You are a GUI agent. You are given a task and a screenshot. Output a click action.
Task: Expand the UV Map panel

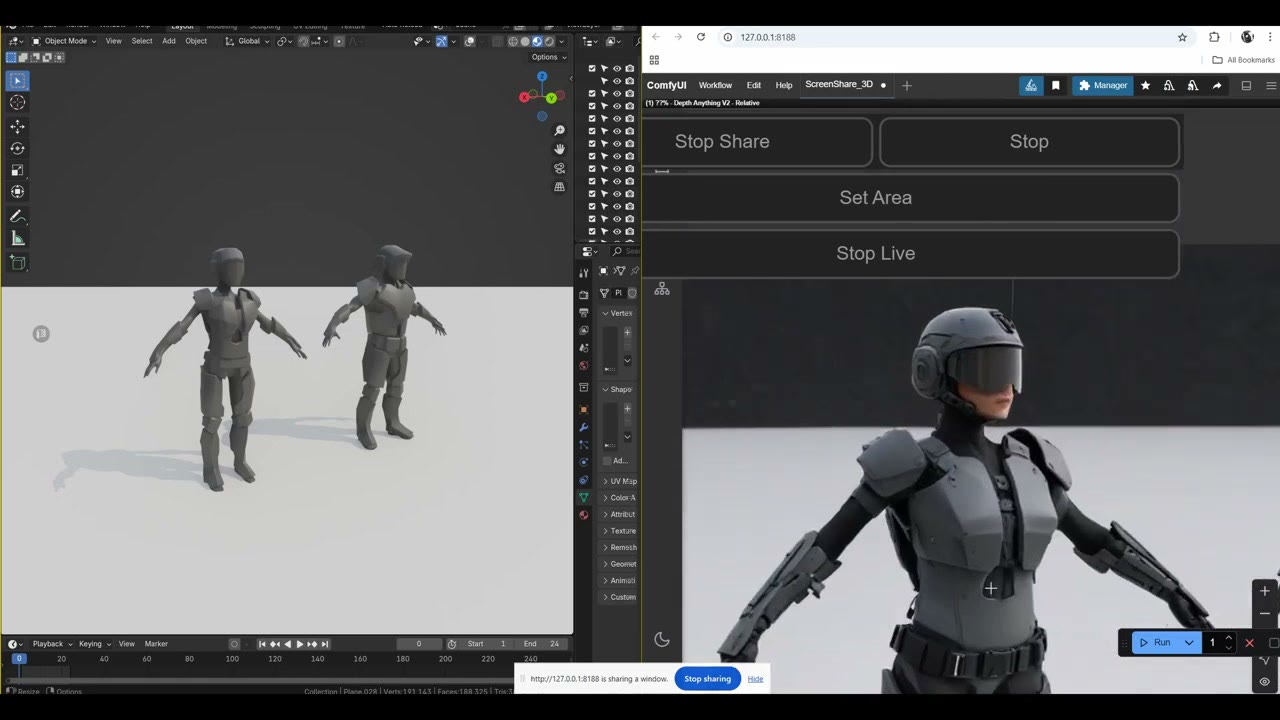pyautogui.click(x=620, y=481)
